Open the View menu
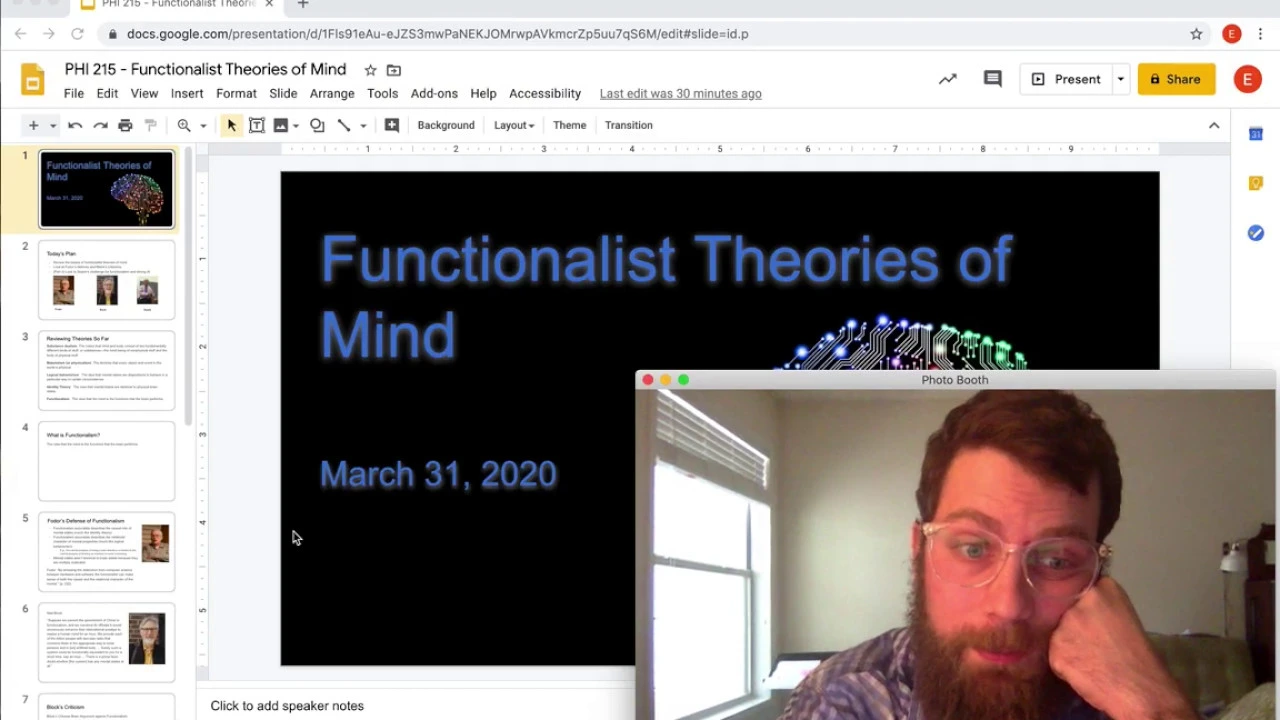The width and height of the screenshot is (1280, 720). coord(144,93)
